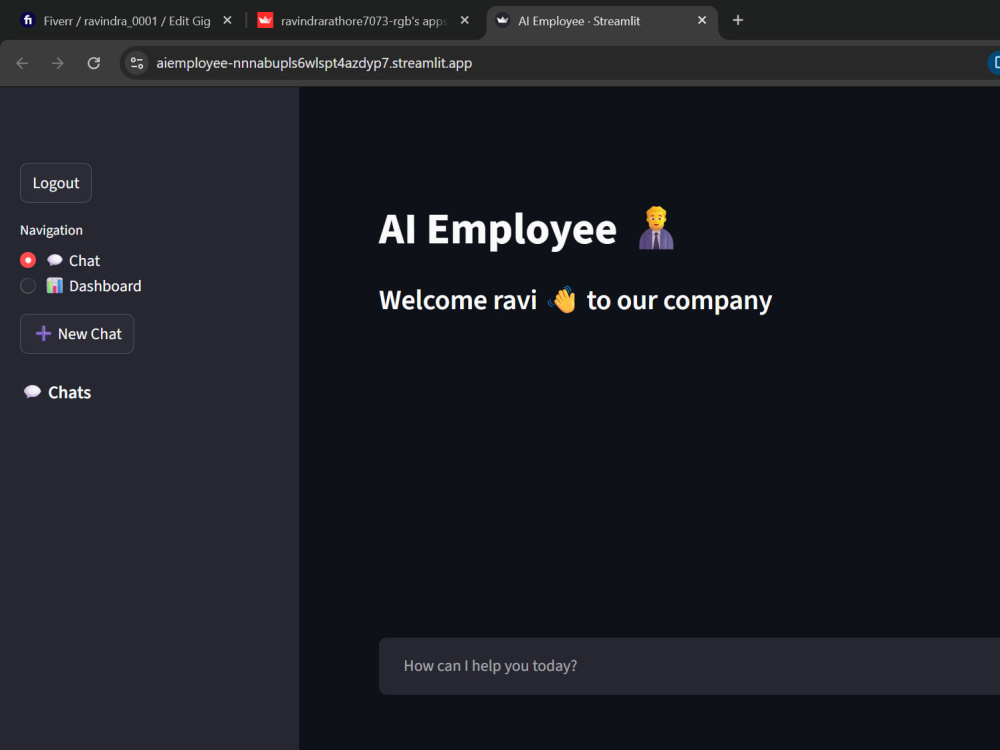Screen dimensions: 1000x750
Task: Close the ravindrarathore7073-rgb's apps tab
Action: [465, 20]
